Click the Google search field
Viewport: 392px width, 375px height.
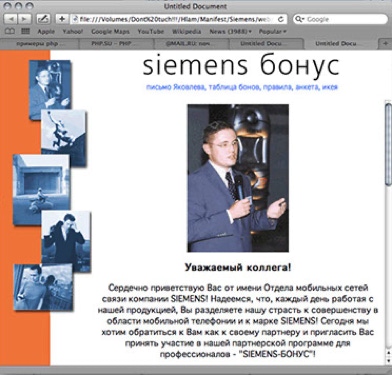click(340, 19)
